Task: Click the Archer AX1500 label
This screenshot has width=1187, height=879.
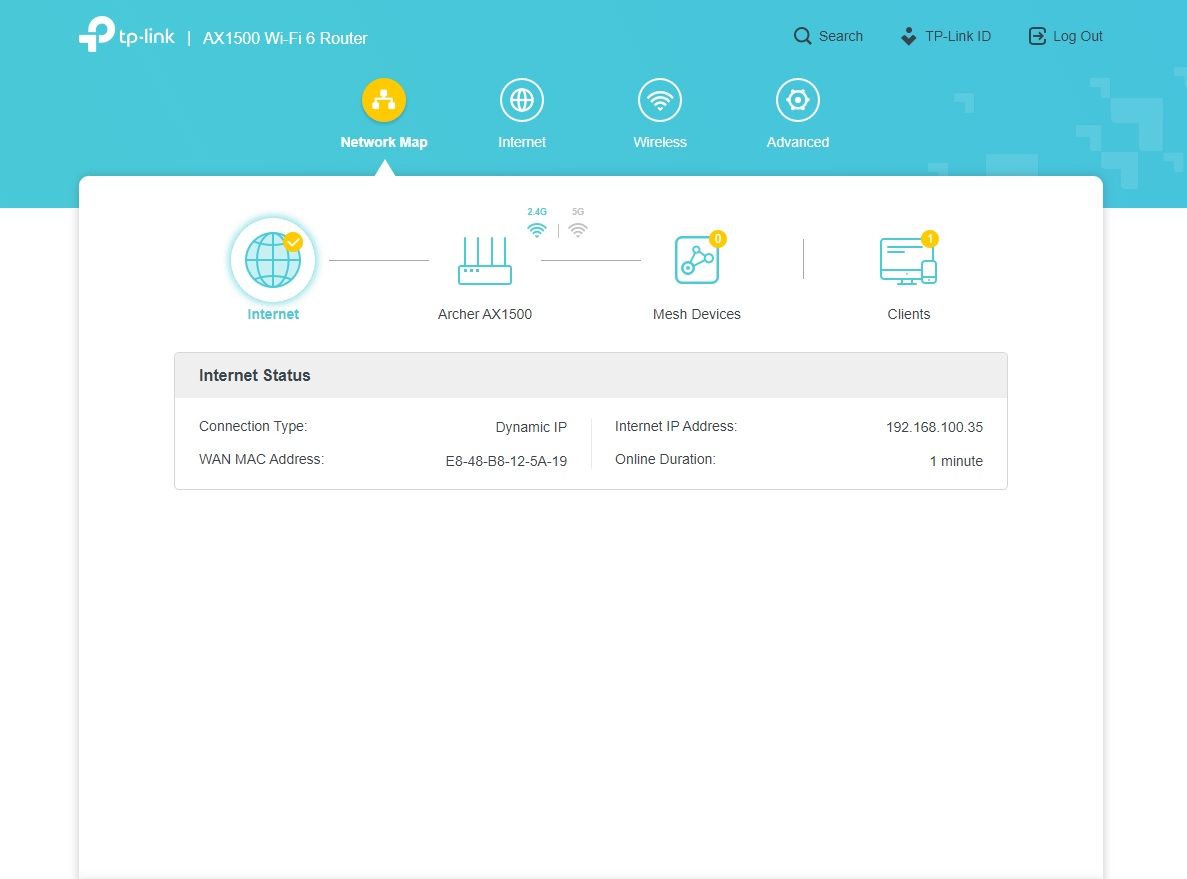Action: (x=484, y=314)
